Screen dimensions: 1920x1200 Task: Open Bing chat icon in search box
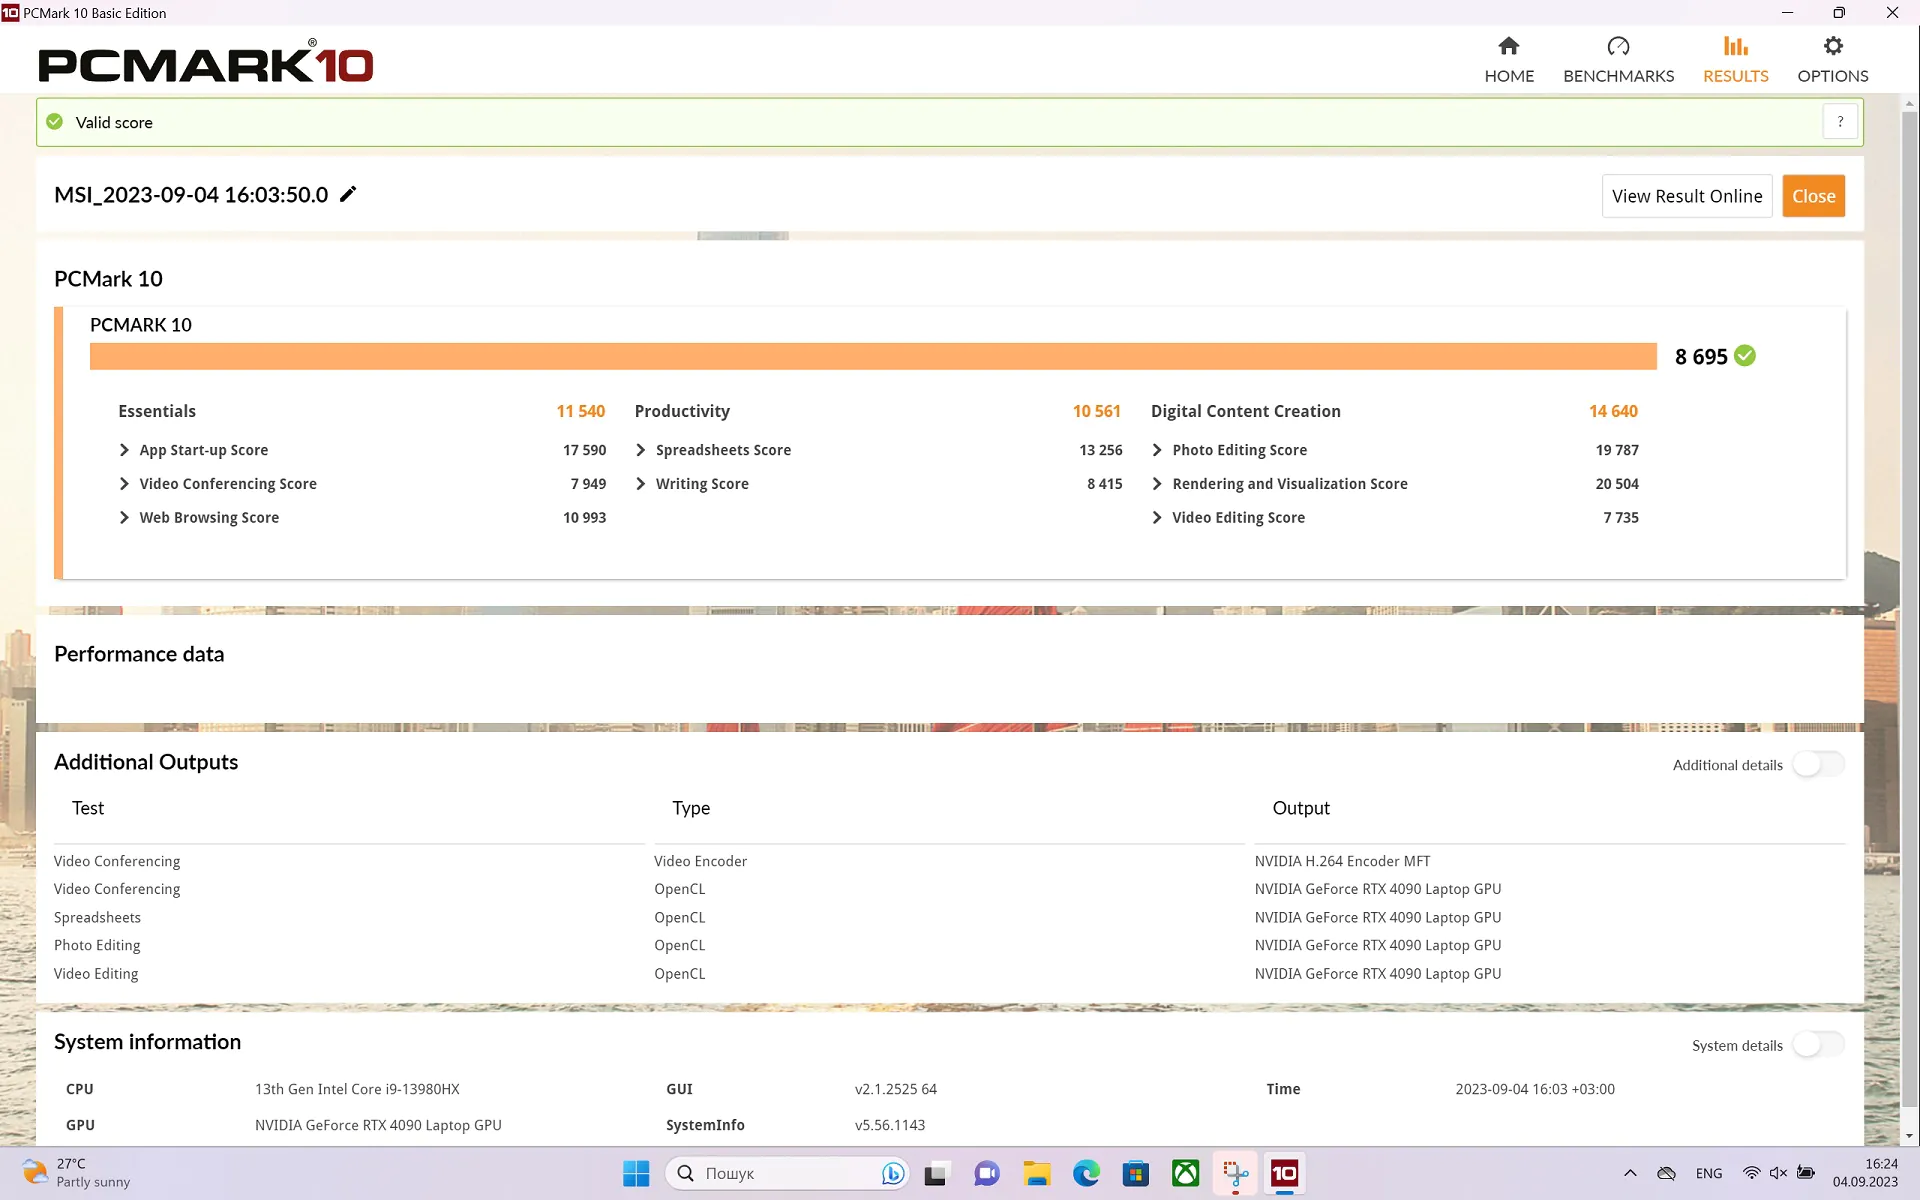point(892,1173)
